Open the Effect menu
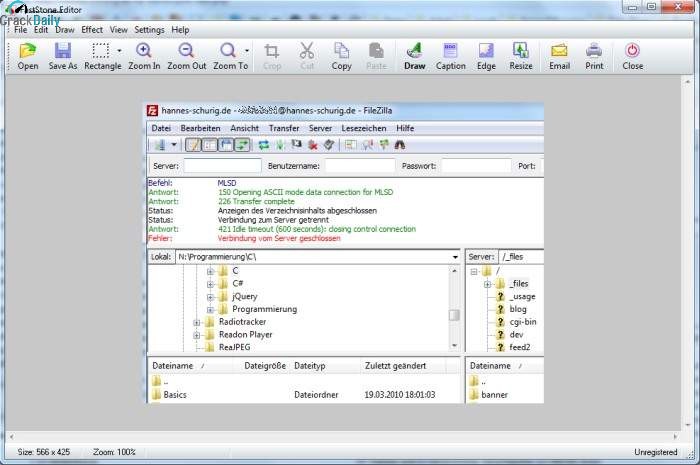700x465 pixels. click(92, 30)
